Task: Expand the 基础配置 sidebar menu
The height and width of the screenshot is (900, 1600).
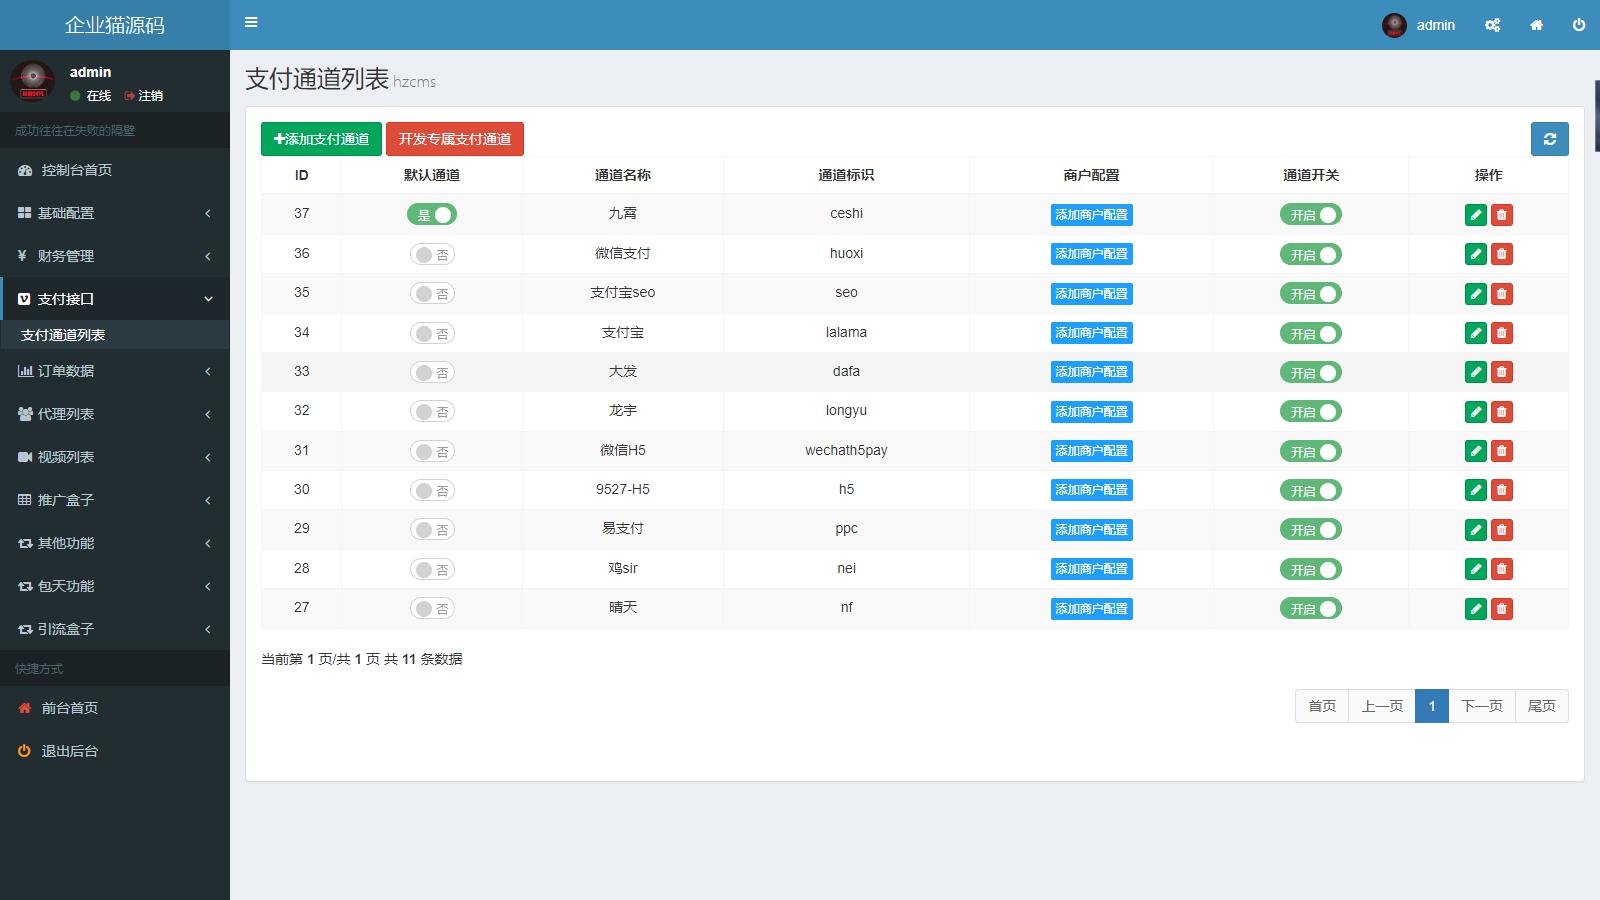Action: [114, 213]
